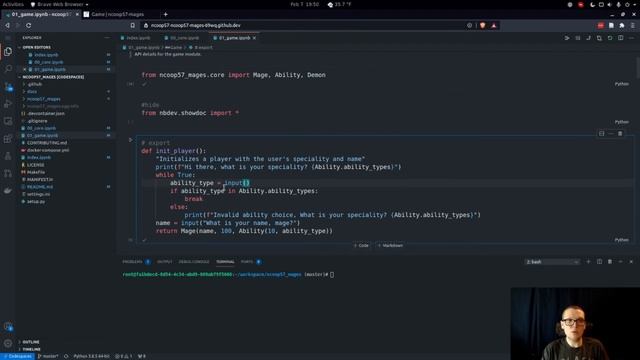Open the Explorer view in activity bar
Image resolution: width=640 pixels, height=360 pixels.
pyautogui.click(x=8, y=51)
